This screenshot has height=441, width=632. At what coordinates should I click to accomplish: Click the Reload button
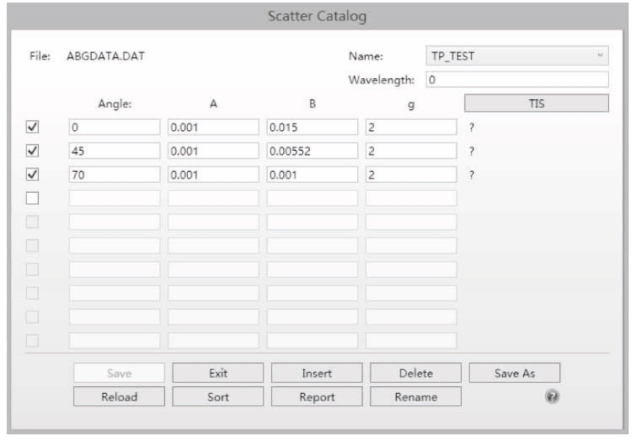(118, 396)
